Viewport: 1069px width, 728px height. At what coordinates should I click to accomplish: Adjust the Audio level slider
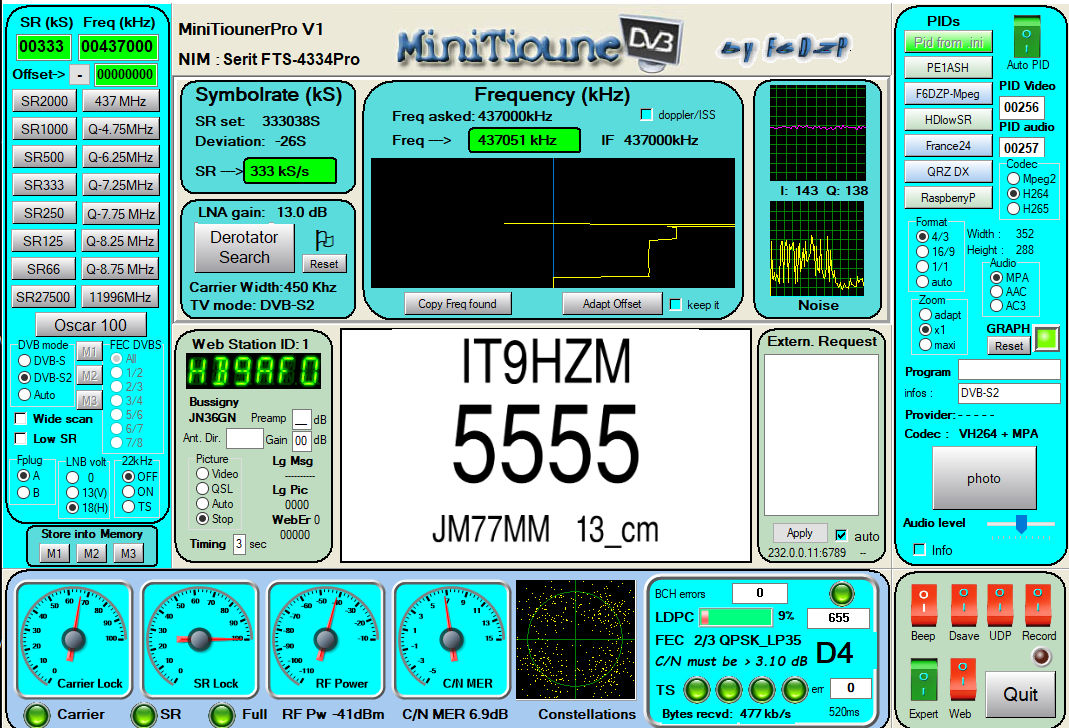coord(1021,524)
